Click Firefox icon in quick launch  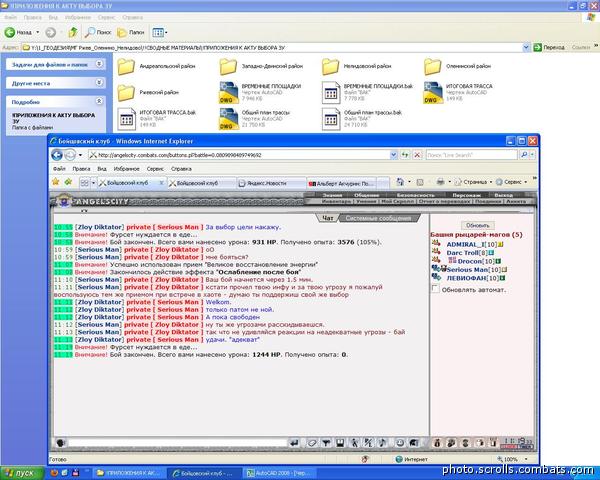coord(54,473)
